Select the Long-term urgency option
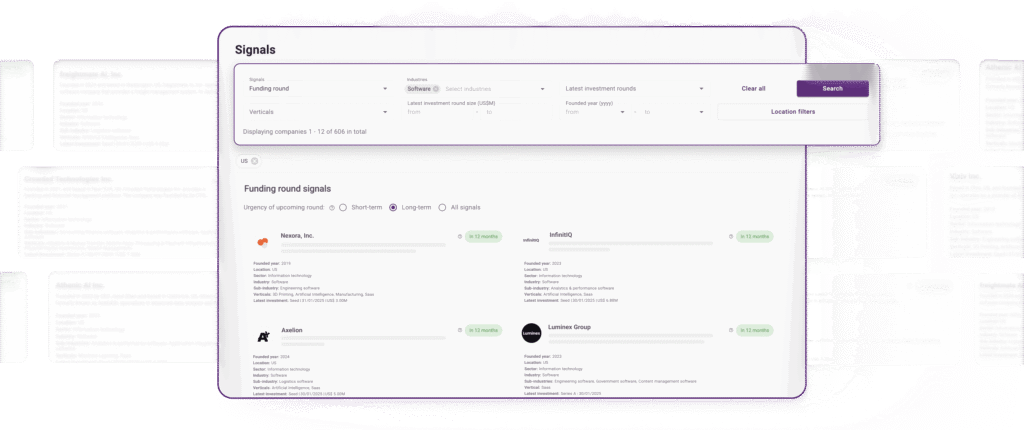 point(393,207)
